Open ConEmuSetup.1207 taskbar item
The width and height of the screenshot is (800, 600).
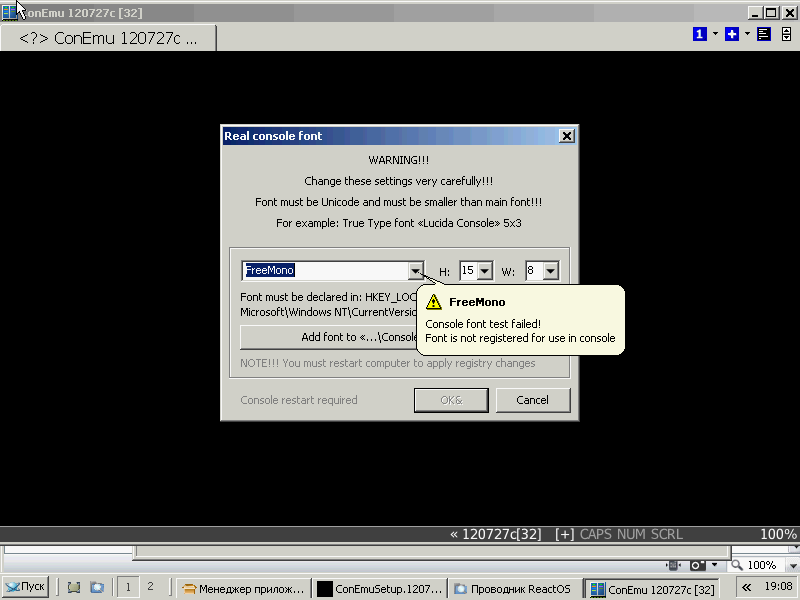pos(380,589)
